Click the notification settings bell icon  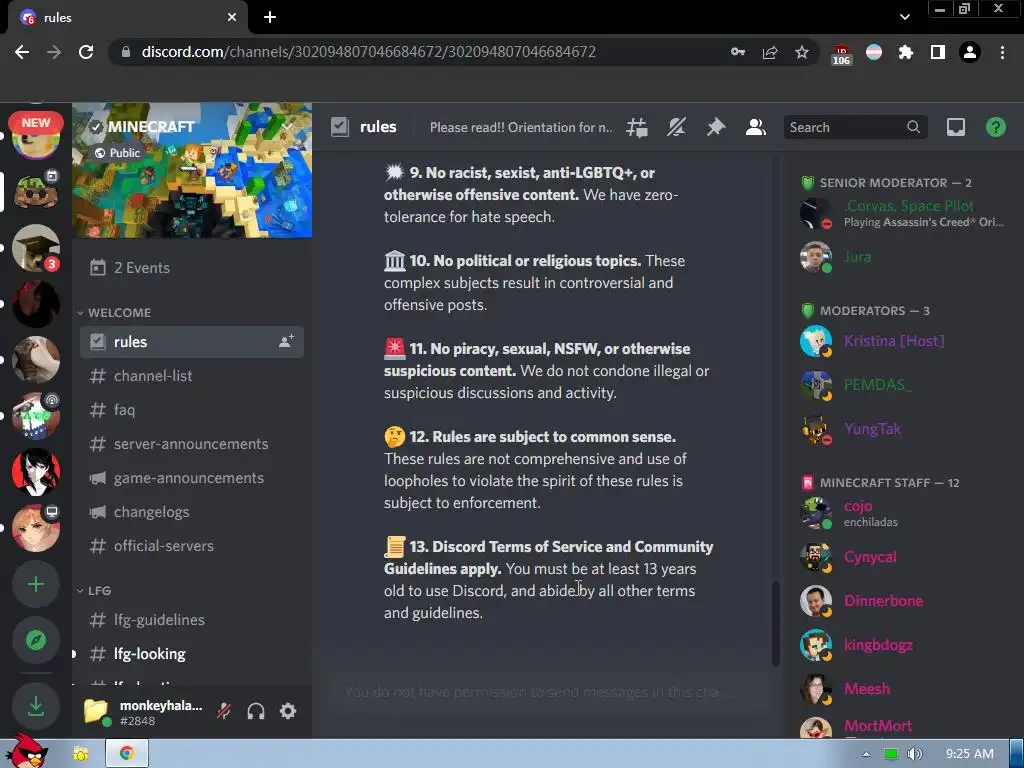coord(676,127)
